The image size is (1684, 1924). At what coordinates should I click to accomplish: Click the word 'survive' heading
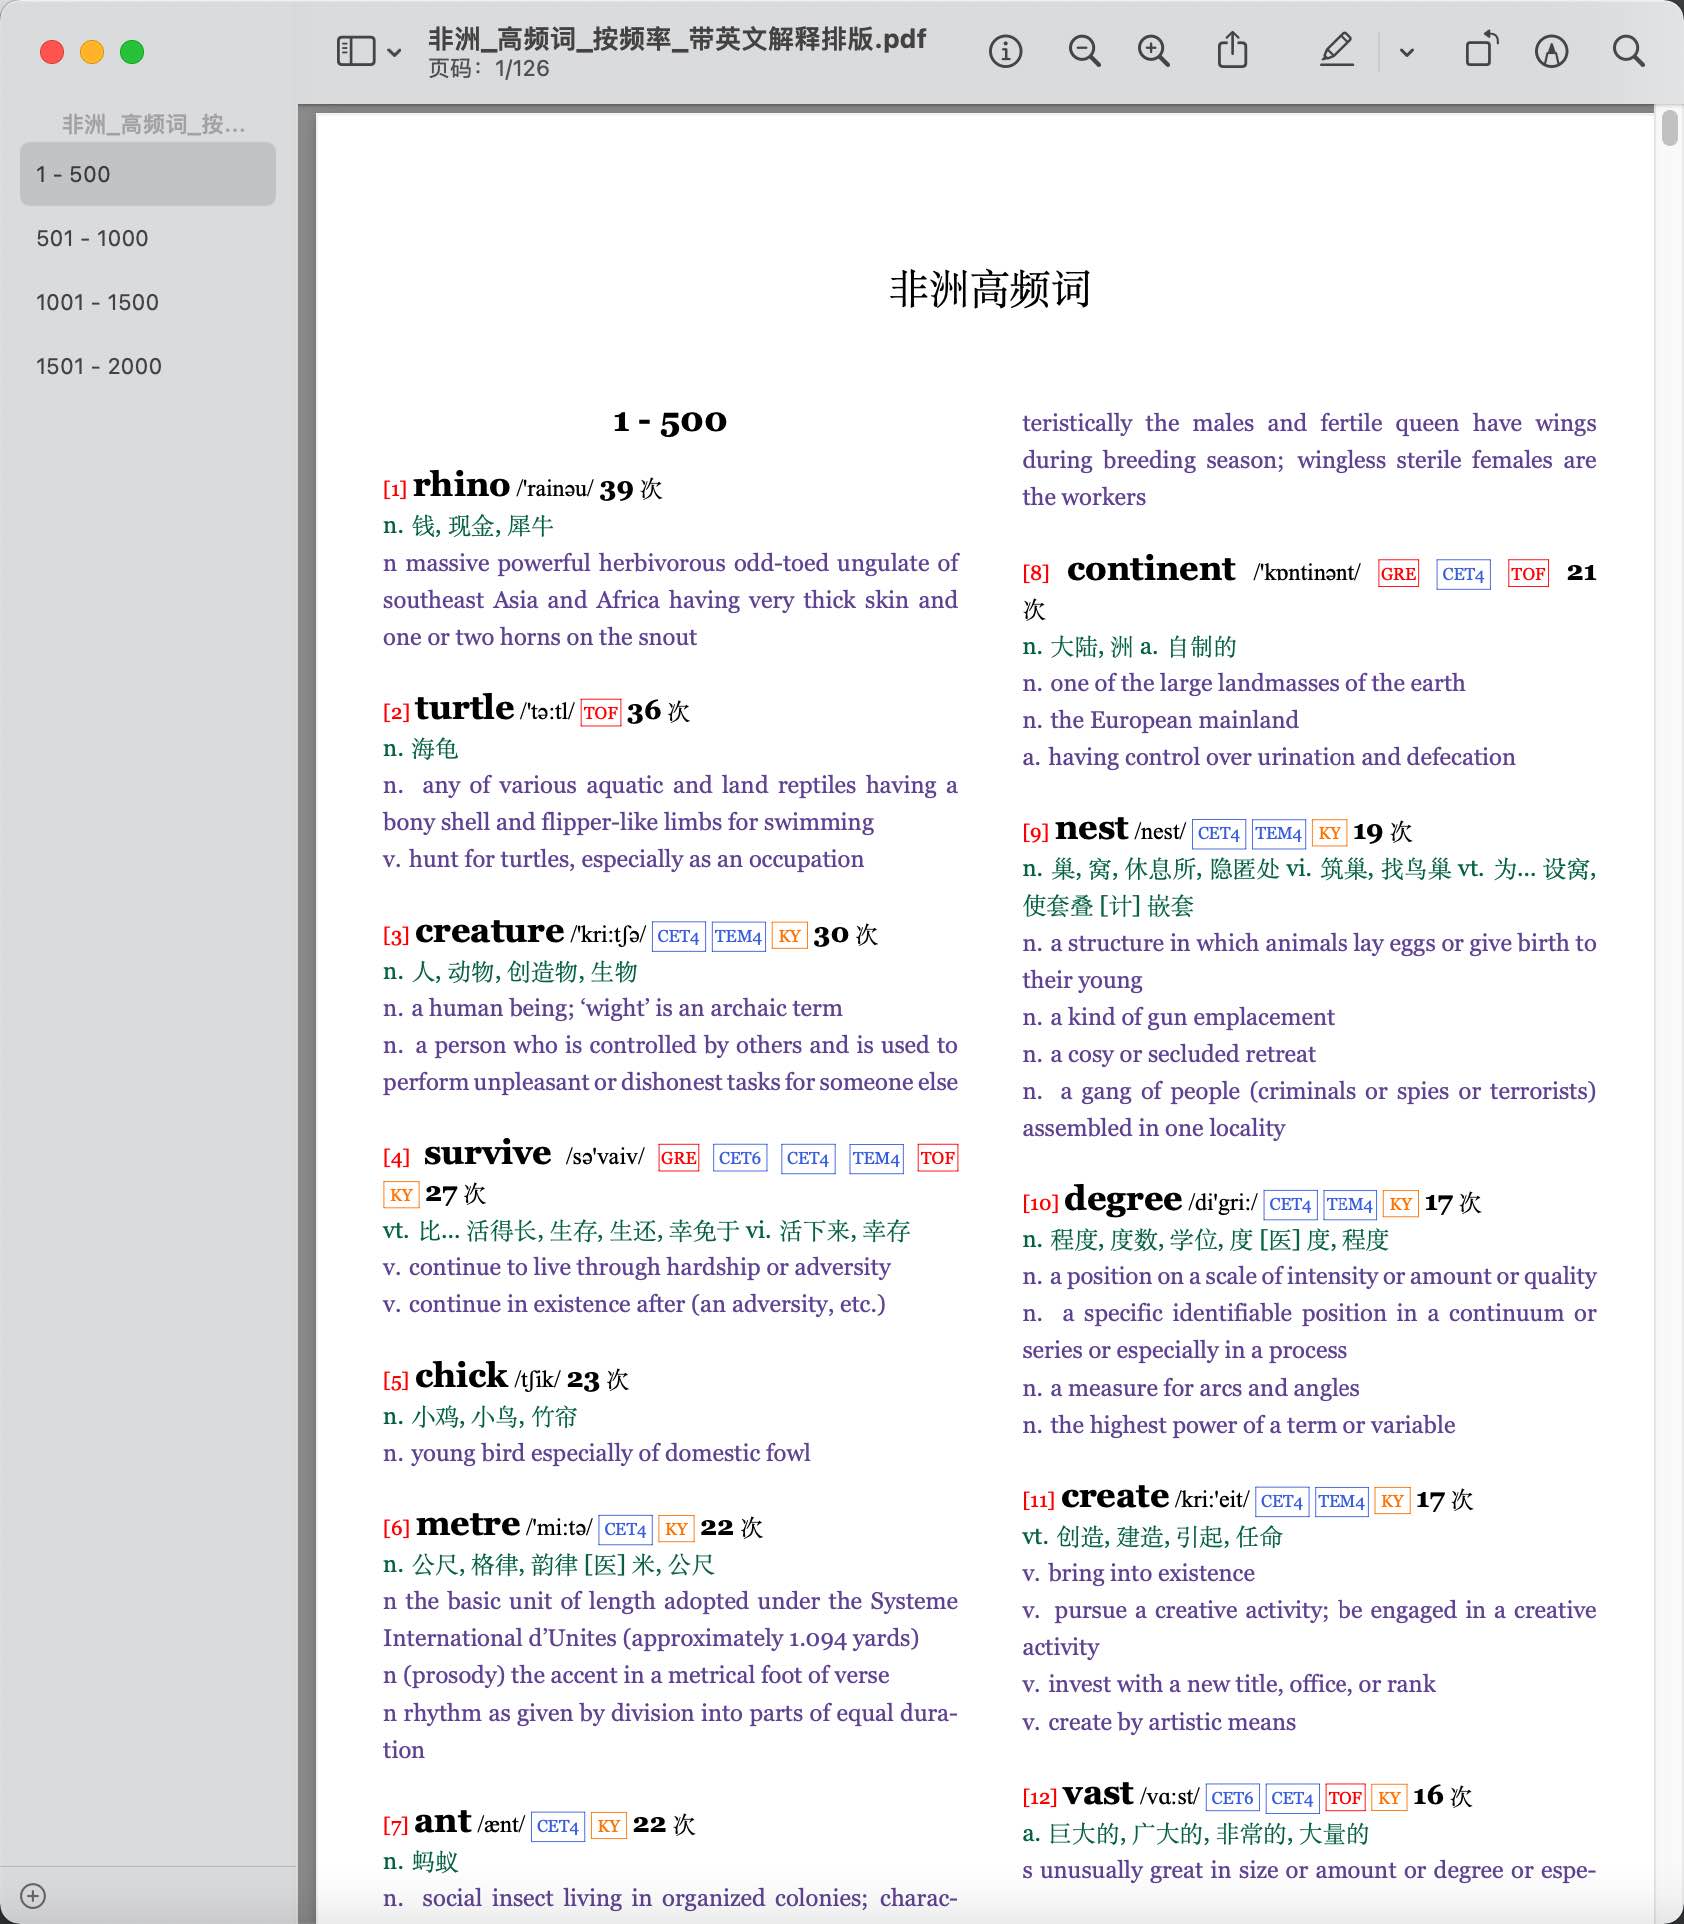pyautogui.click(x=487, y=1153)
